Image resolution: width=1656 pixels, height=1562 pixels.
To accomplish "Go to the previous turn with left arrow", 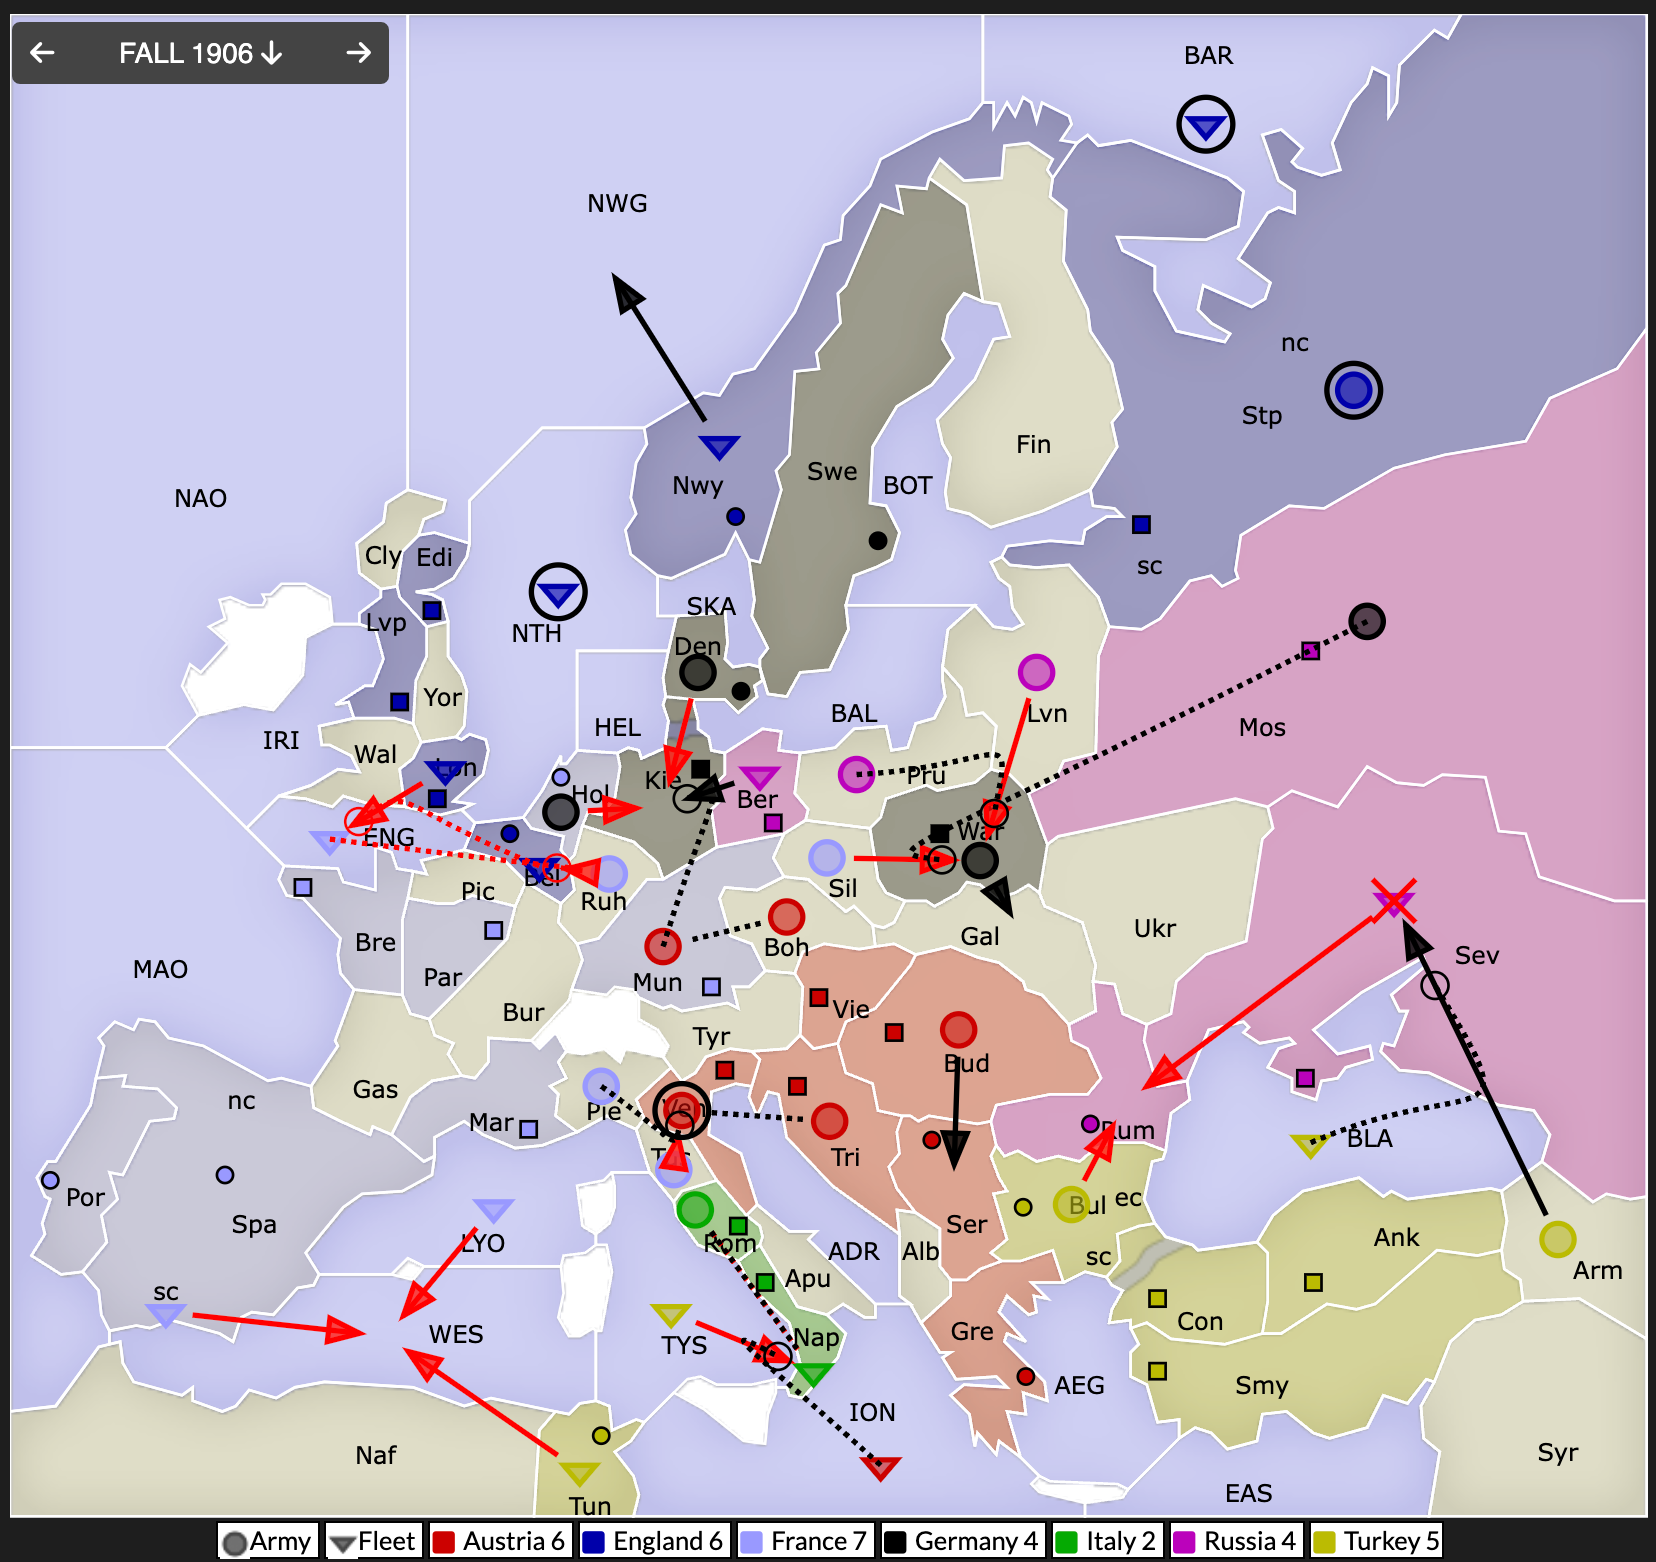I will (x=42, y=52).
